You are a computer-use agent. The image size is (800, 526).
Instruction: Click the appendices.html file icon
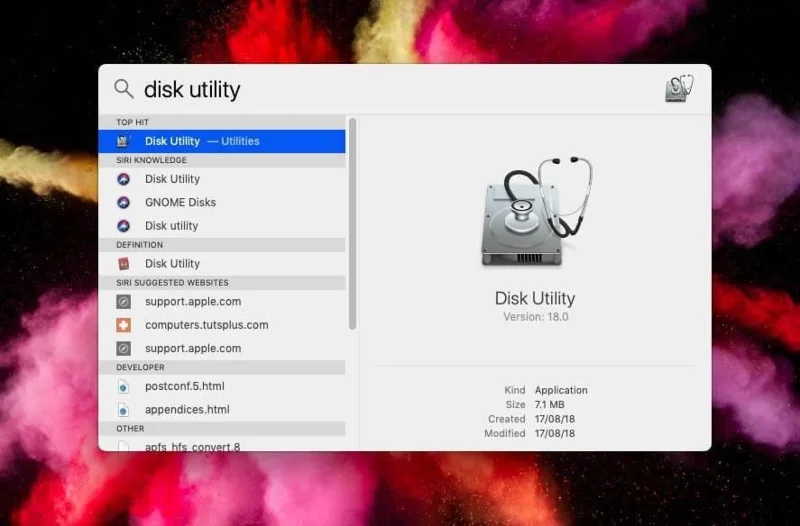coord(123,410)
